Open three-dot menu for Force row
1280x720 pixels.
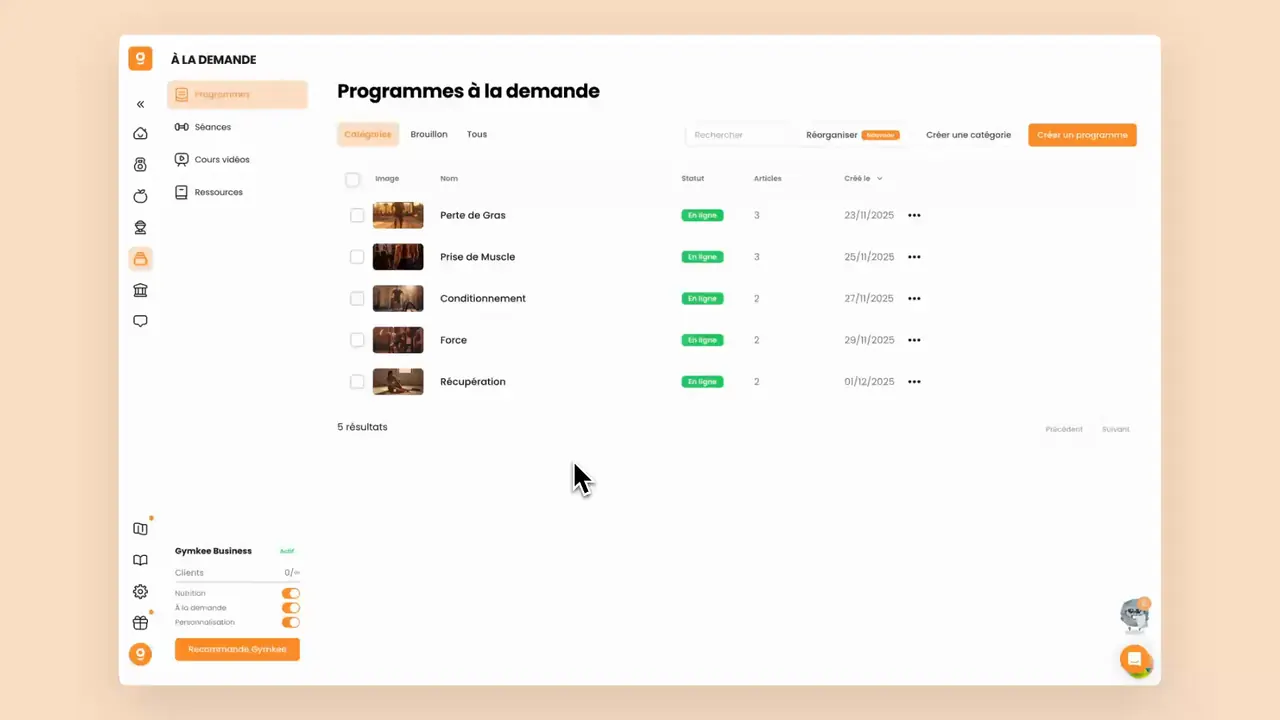tap(914, 340)
